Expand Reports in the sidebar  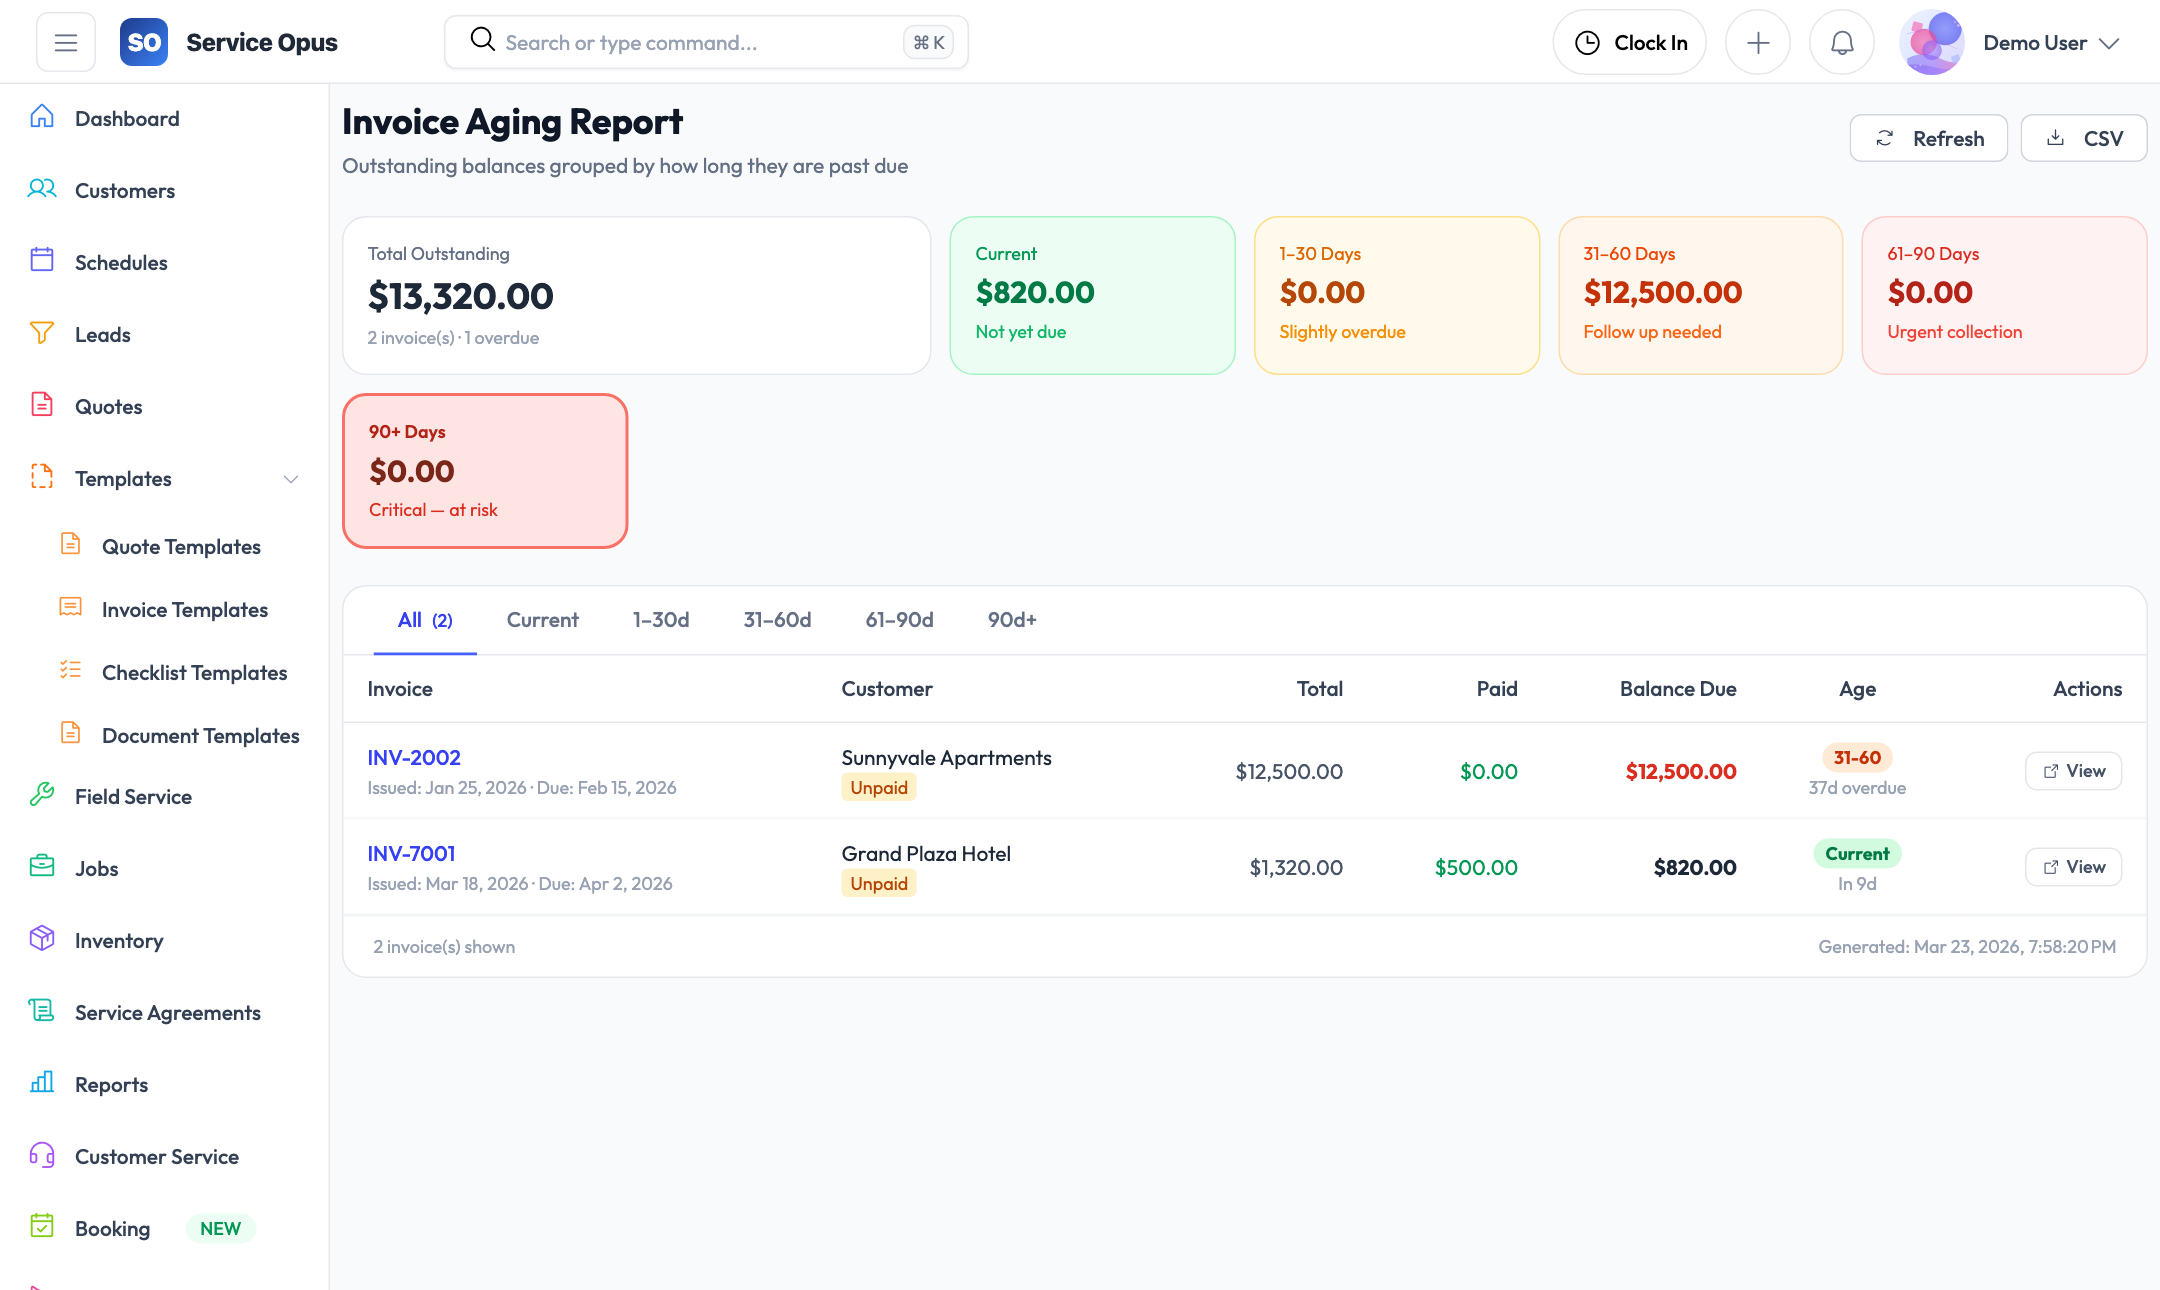tap(111, 1084)
